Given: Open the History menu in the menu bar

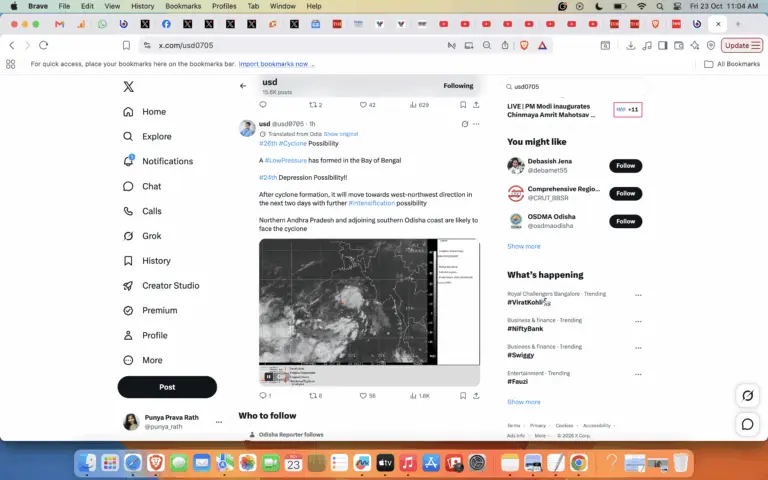Looking at the screenshot, I should [x=143, y=6].
